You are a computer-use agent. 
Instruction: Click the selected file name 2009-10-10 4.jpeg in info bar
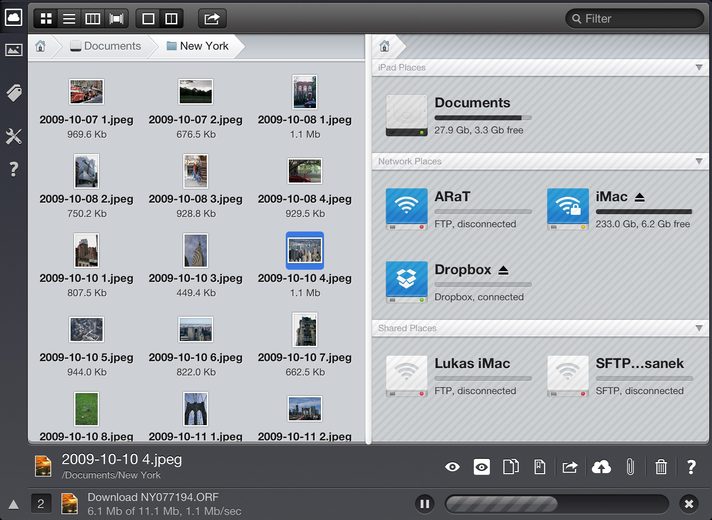click(x=122, y=459)
